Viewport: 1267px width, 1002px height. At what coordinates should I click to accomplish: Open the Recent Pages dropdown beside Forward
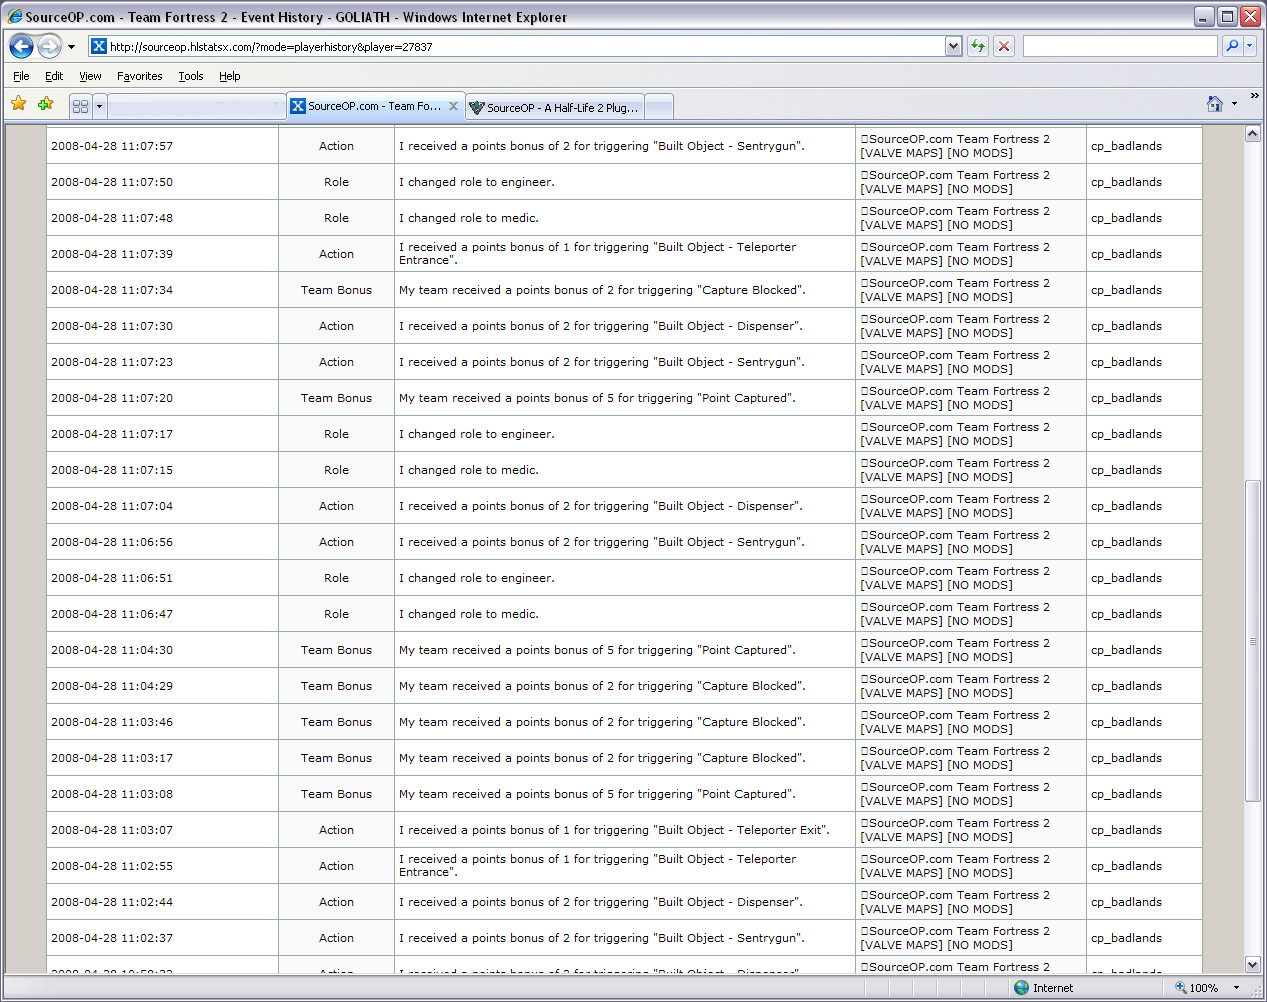(71, 47)
